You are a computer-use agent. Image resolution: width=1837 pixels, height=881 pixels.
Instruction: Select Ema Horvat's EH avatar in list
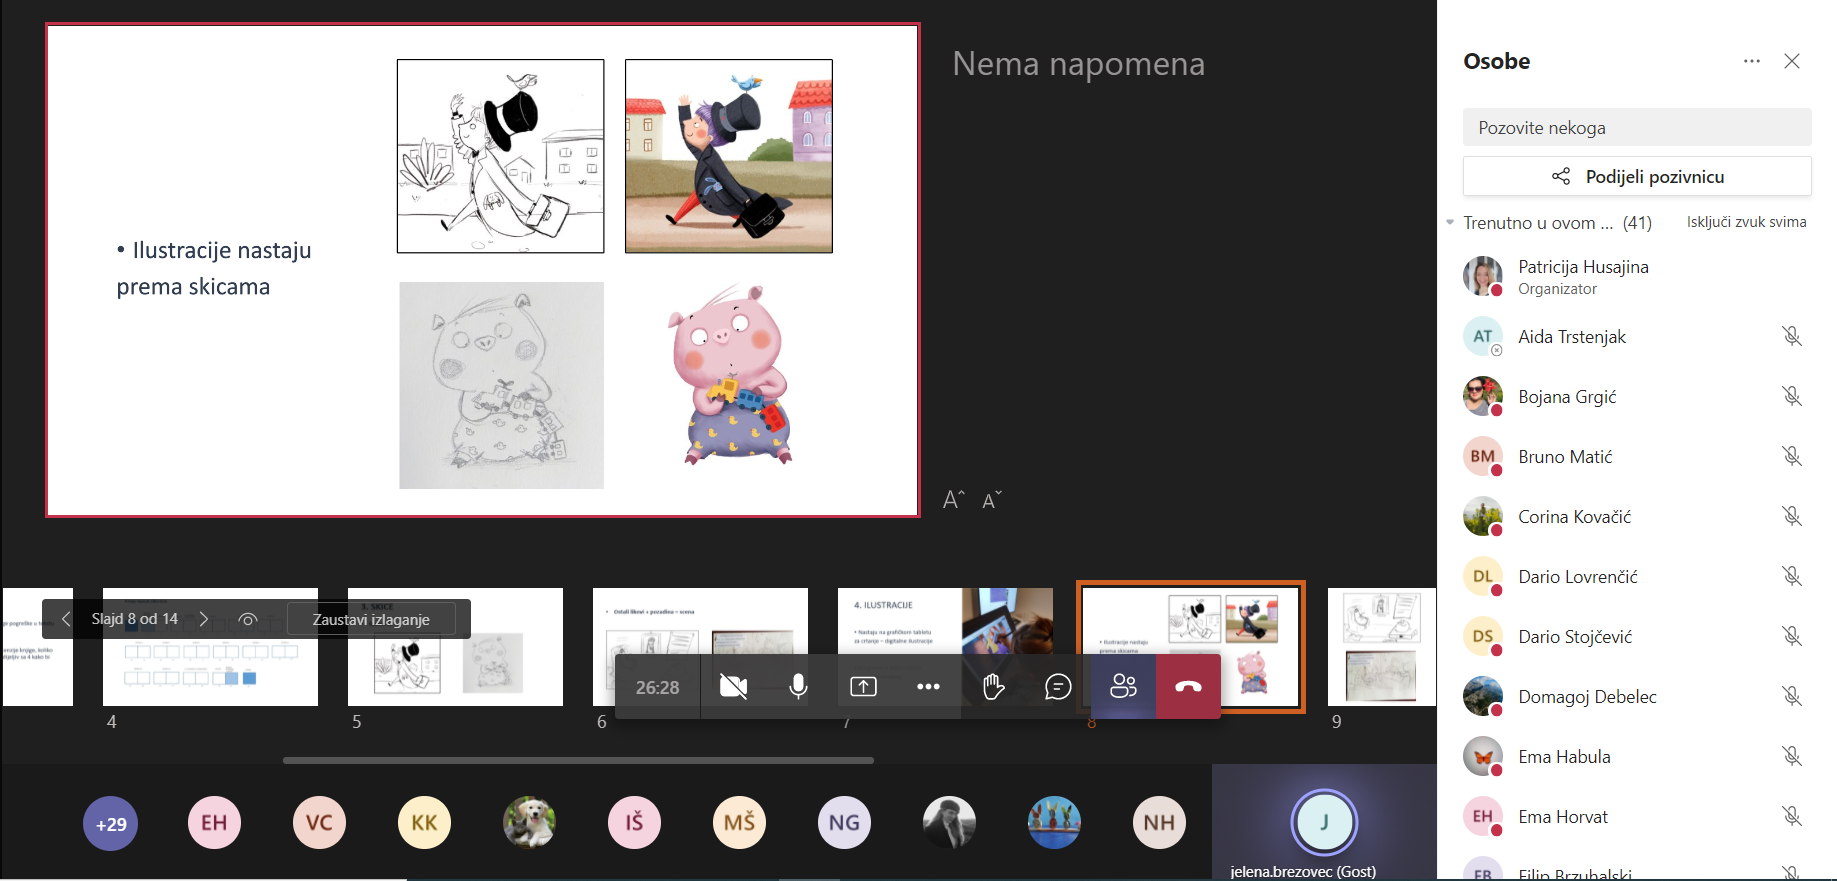pyautogui.click(x=1483, y=816)
